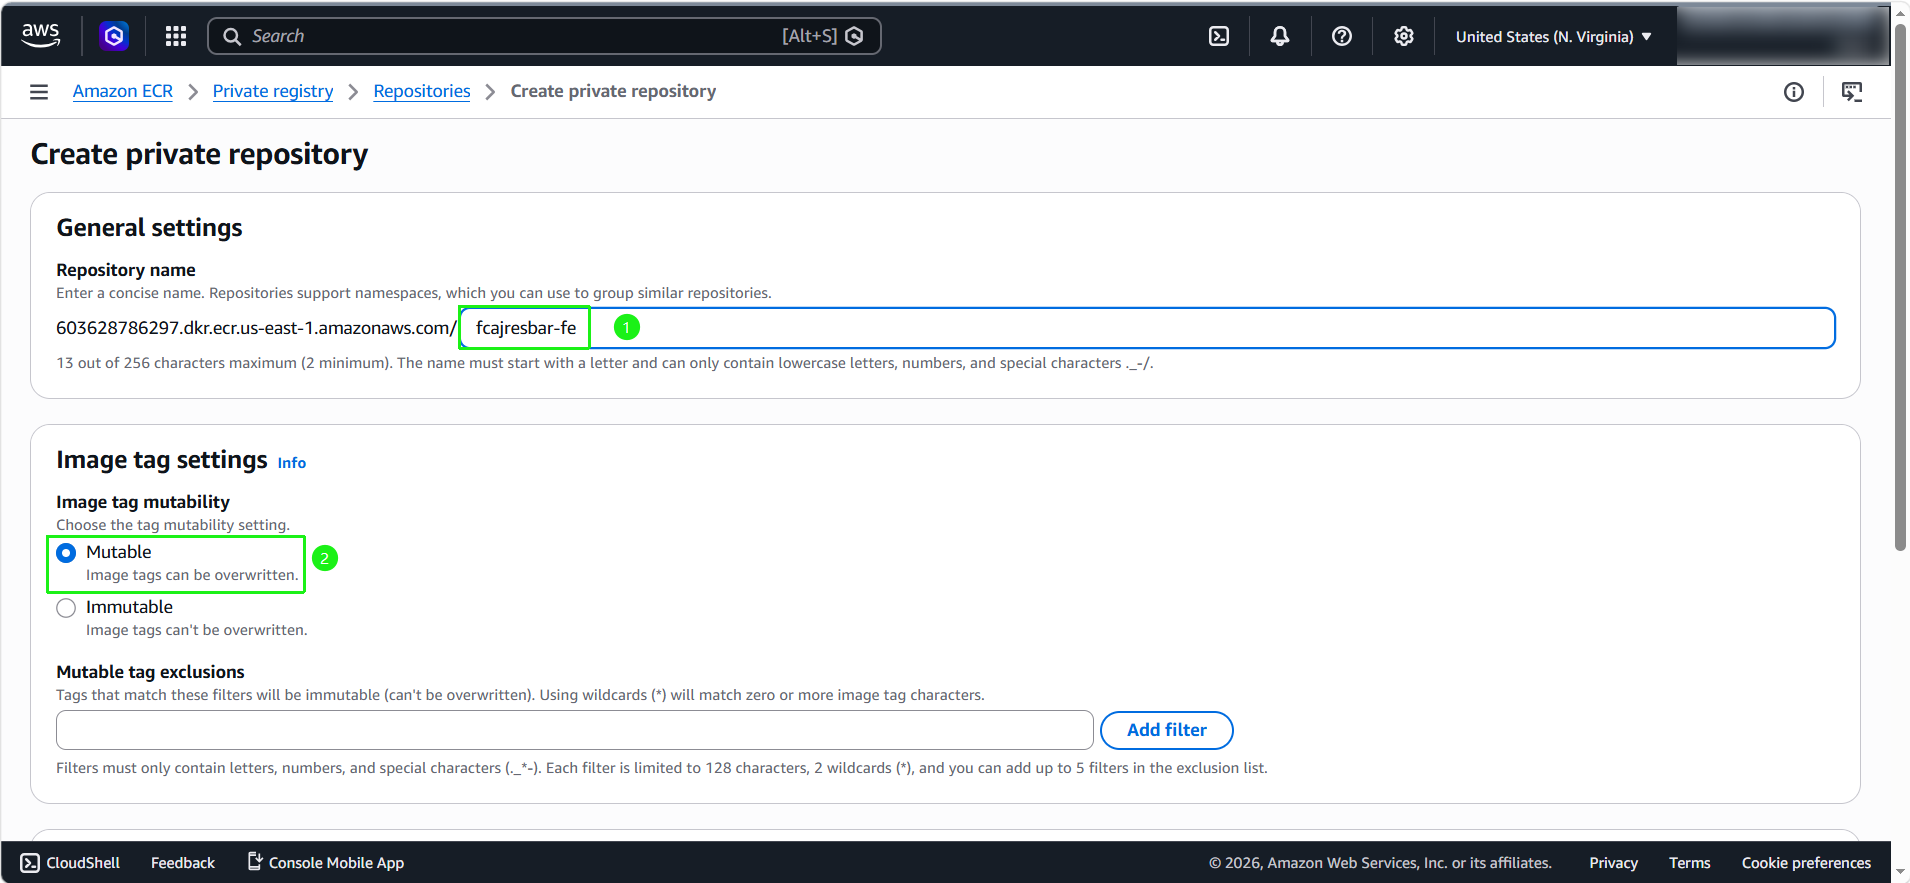Click the Feedback footer button
This screenshot has height=883, width=1910.
point(183,863)
